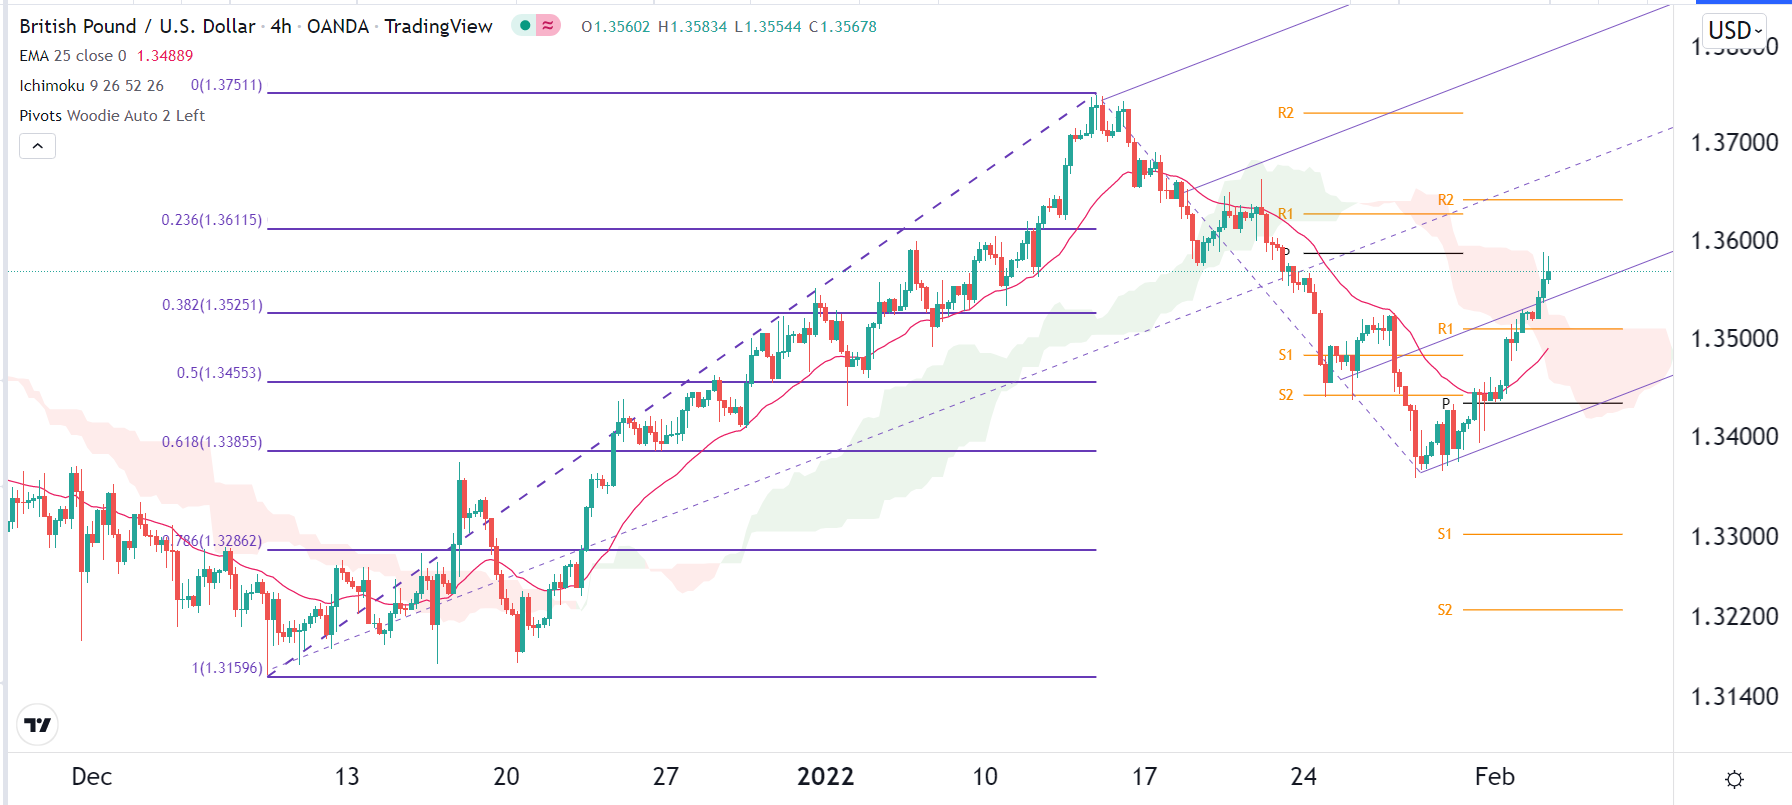Viewport: 1792px width, 805px height.
Task: Open chart settings gear icon
Action: pos(1734,779)
